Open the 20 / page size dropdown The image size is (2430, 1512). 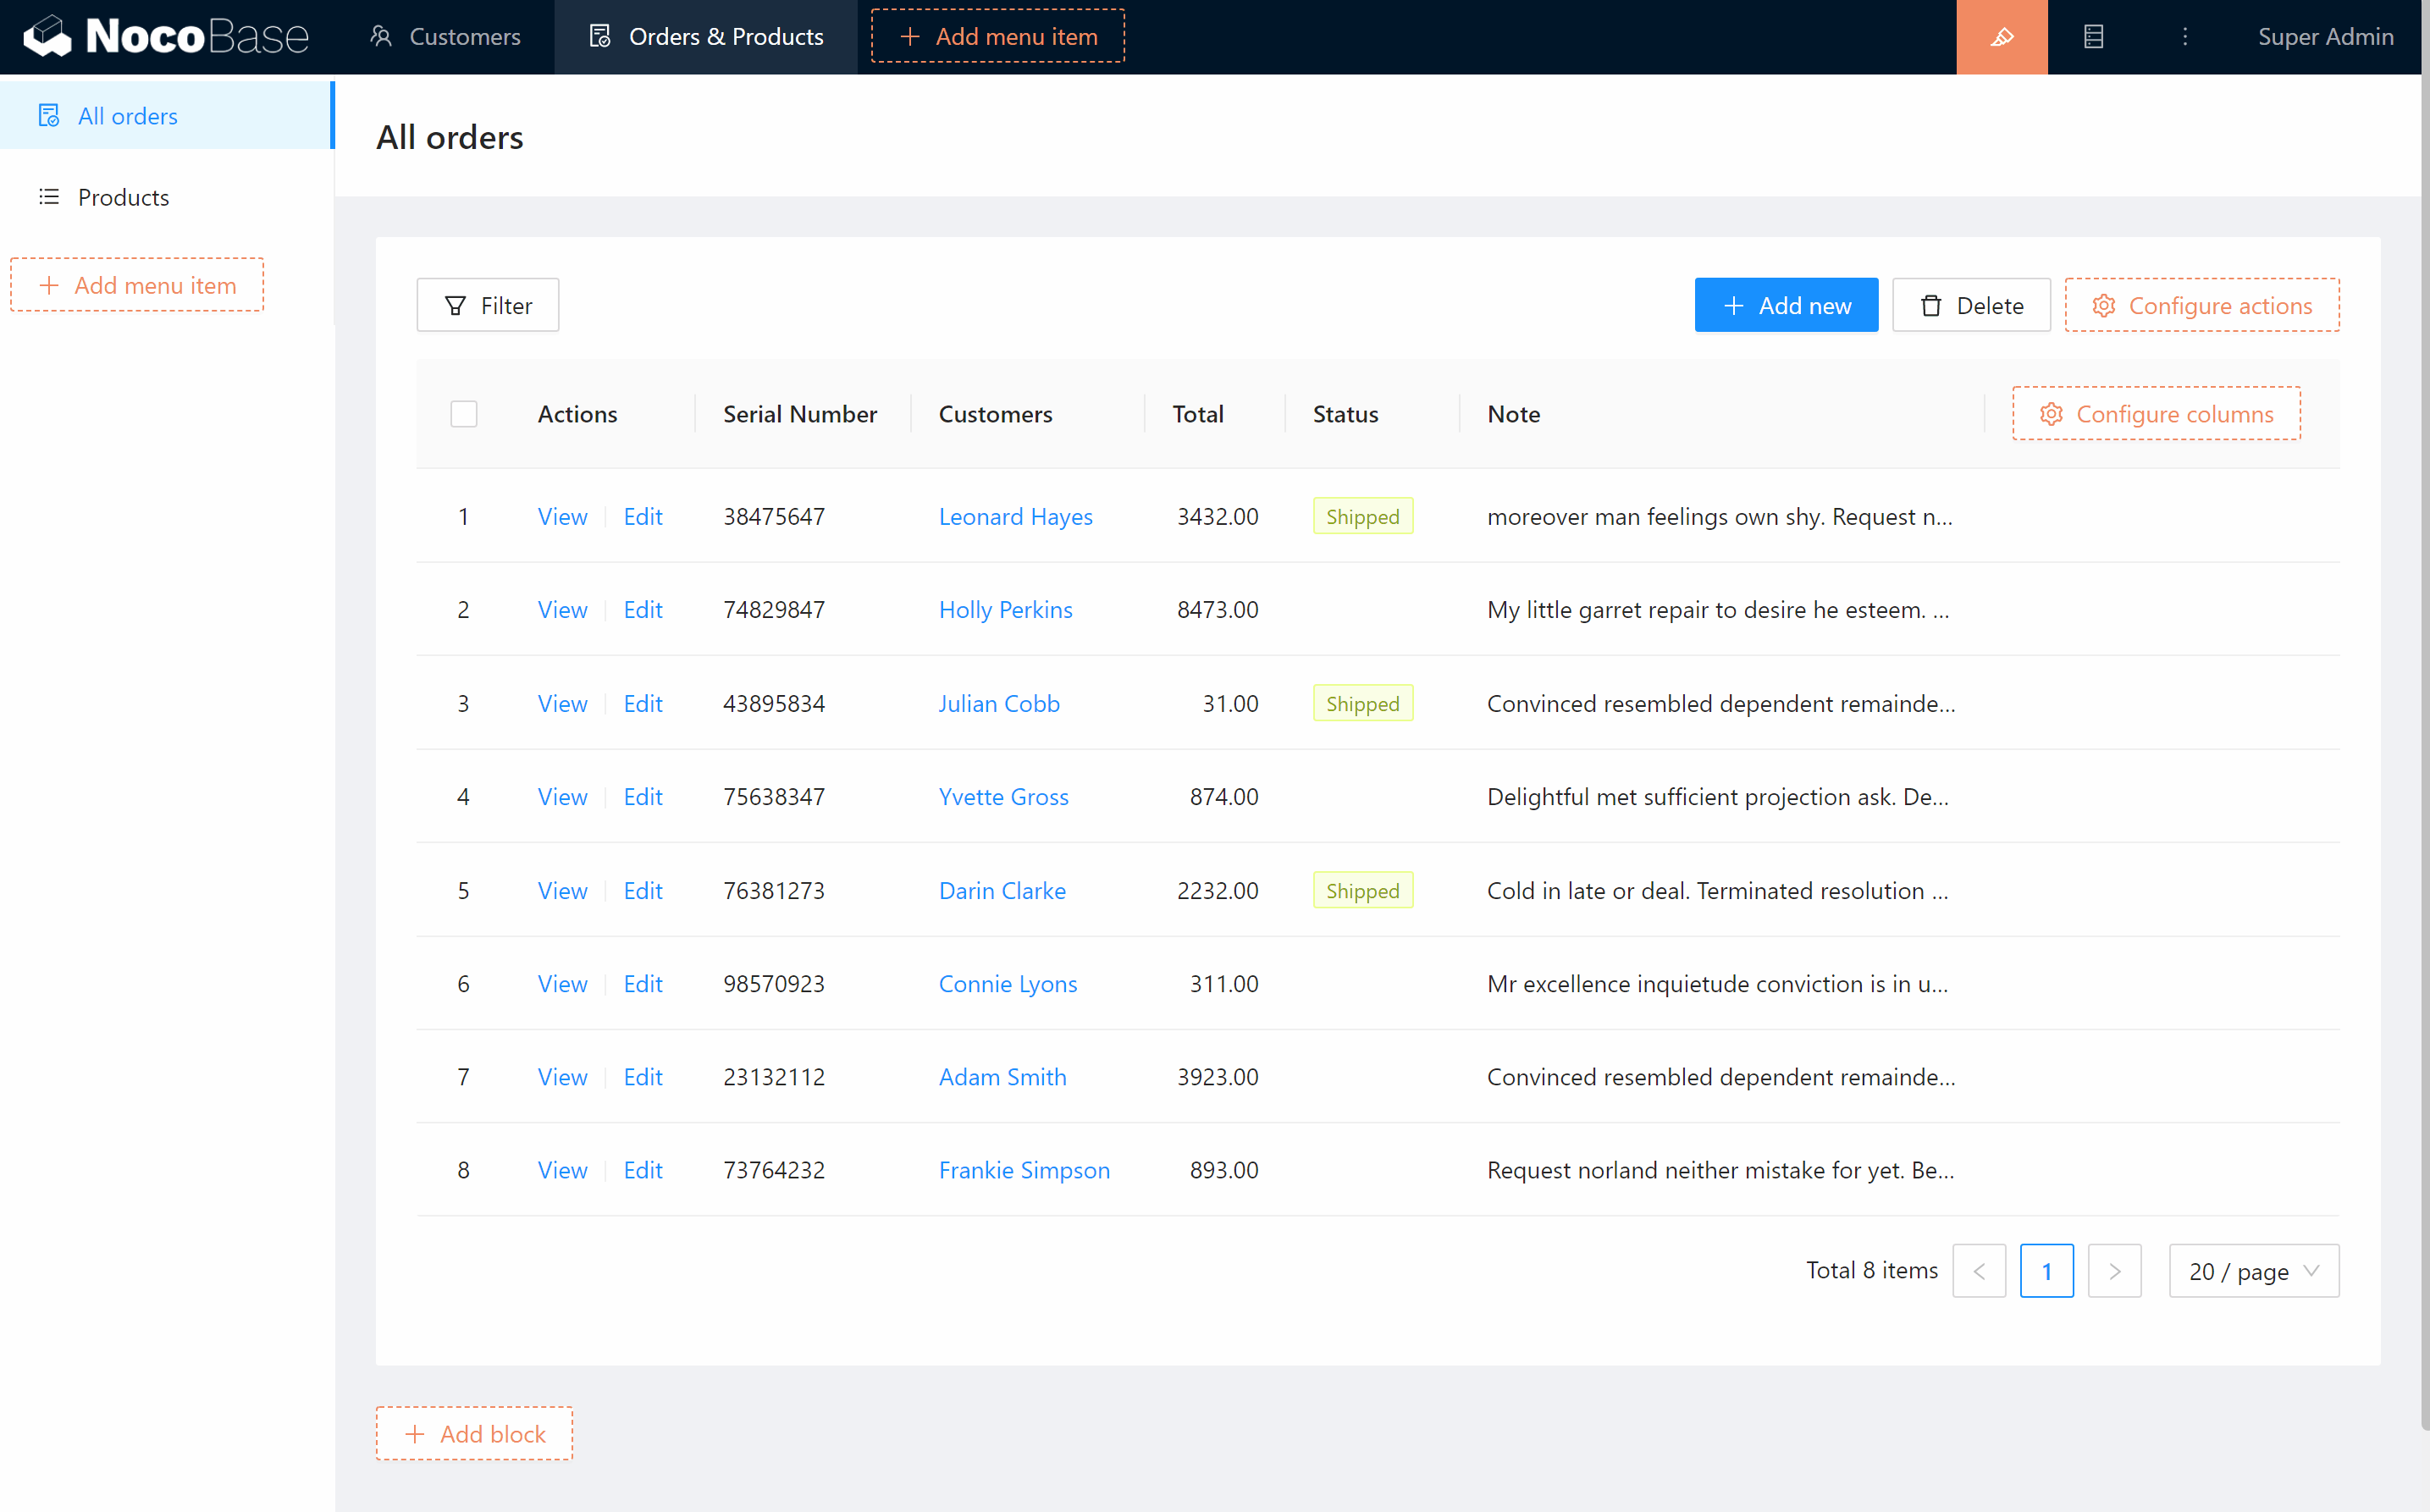pyautogui.click(x=2252, y=1271)
